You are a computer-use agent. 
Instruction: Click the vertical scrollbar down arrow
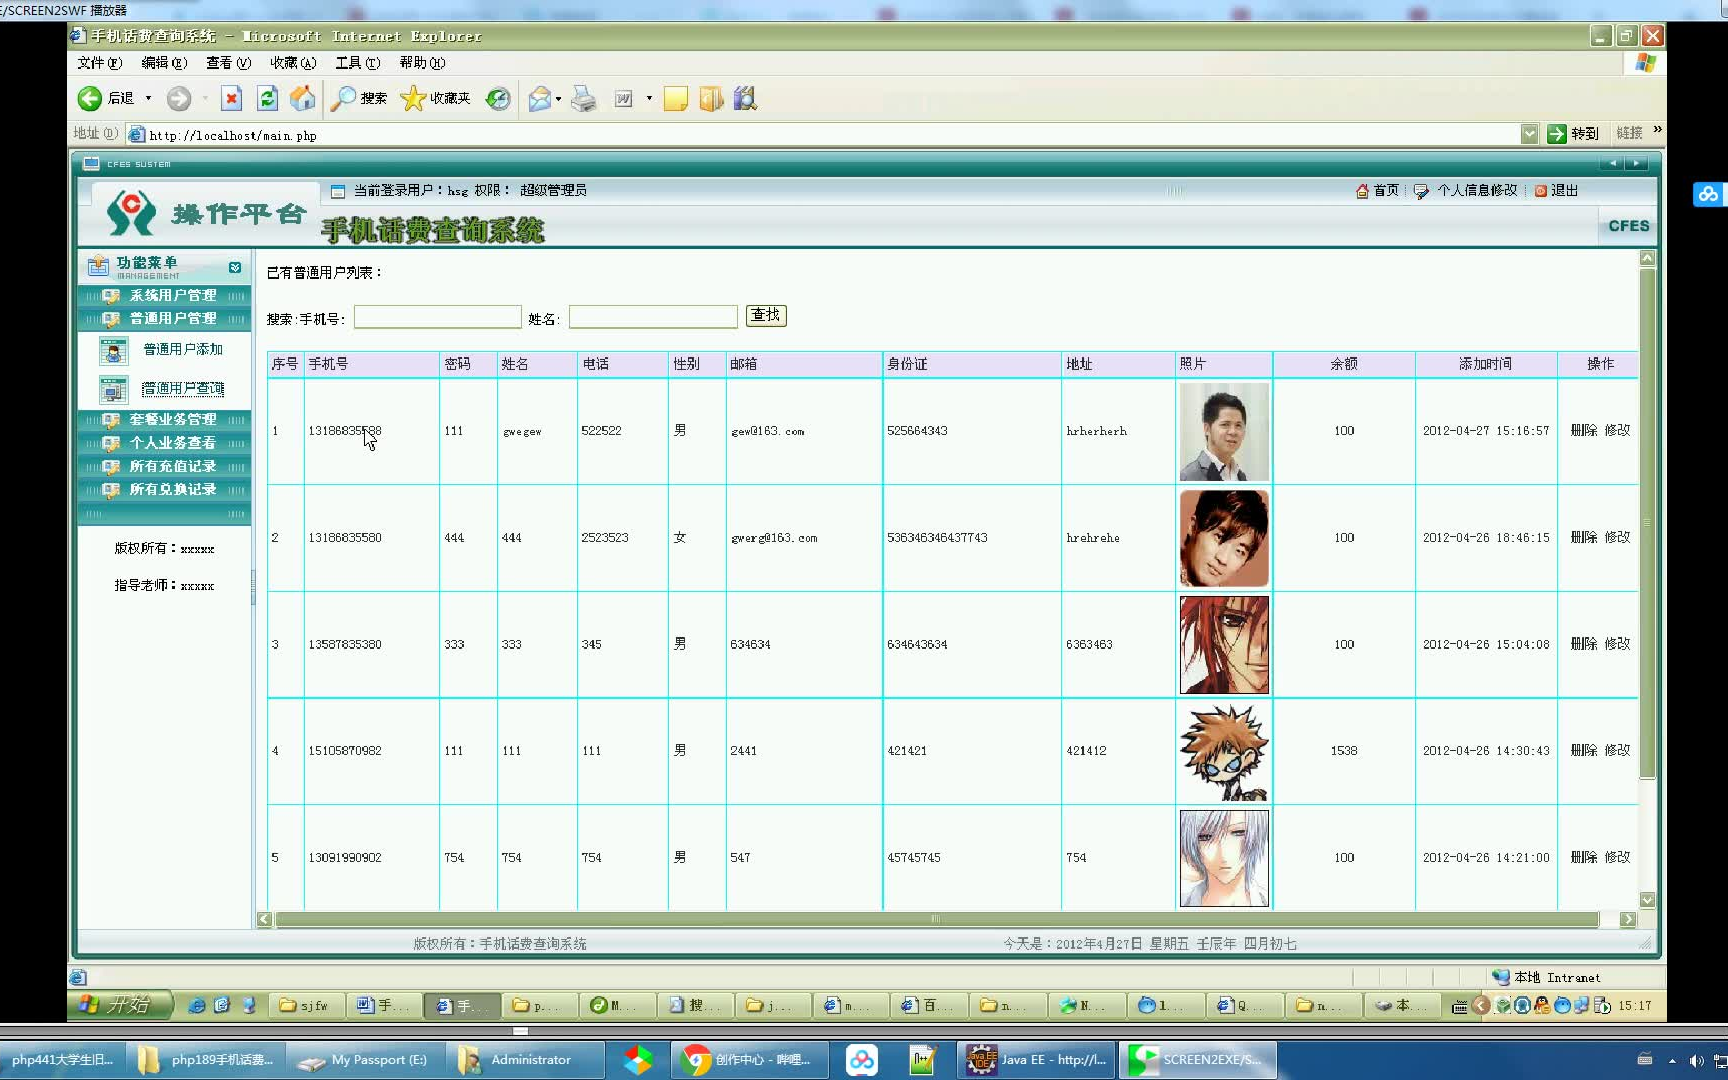pyautogui.click(x=1647, y=900)
